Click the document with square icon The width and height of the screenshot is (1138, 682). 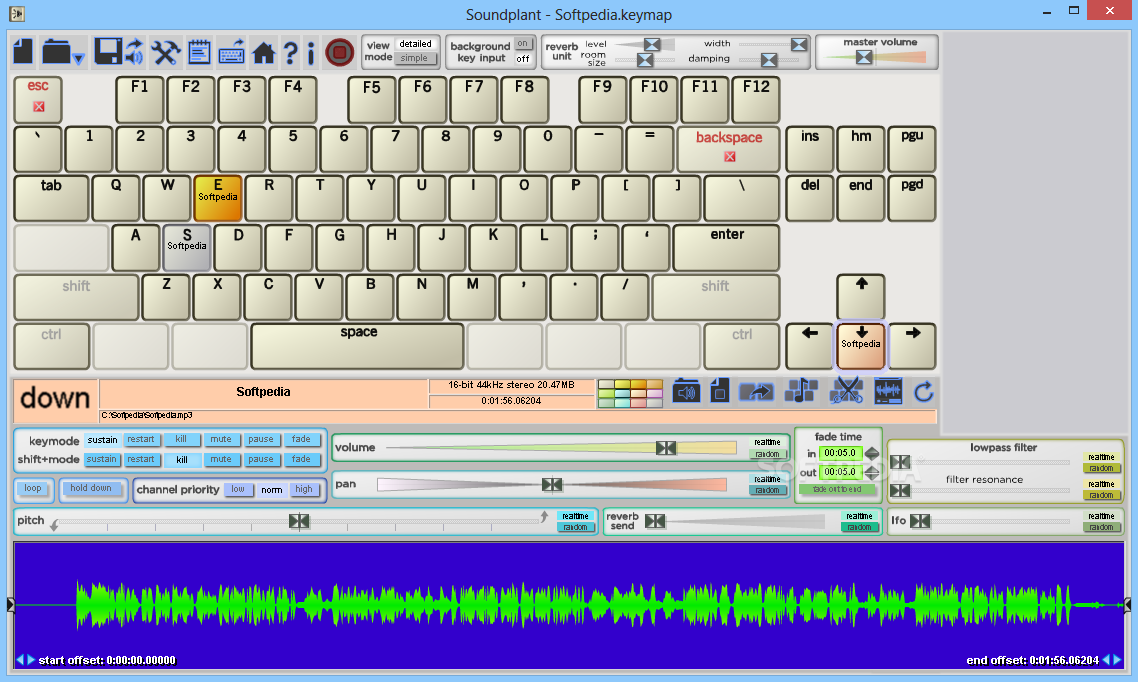click(x=719, y=392)
